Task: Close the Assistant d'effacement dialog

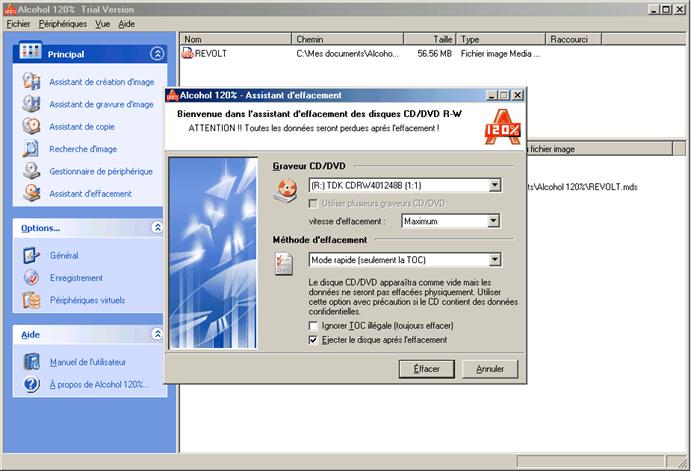Action: tap(518, 95)
